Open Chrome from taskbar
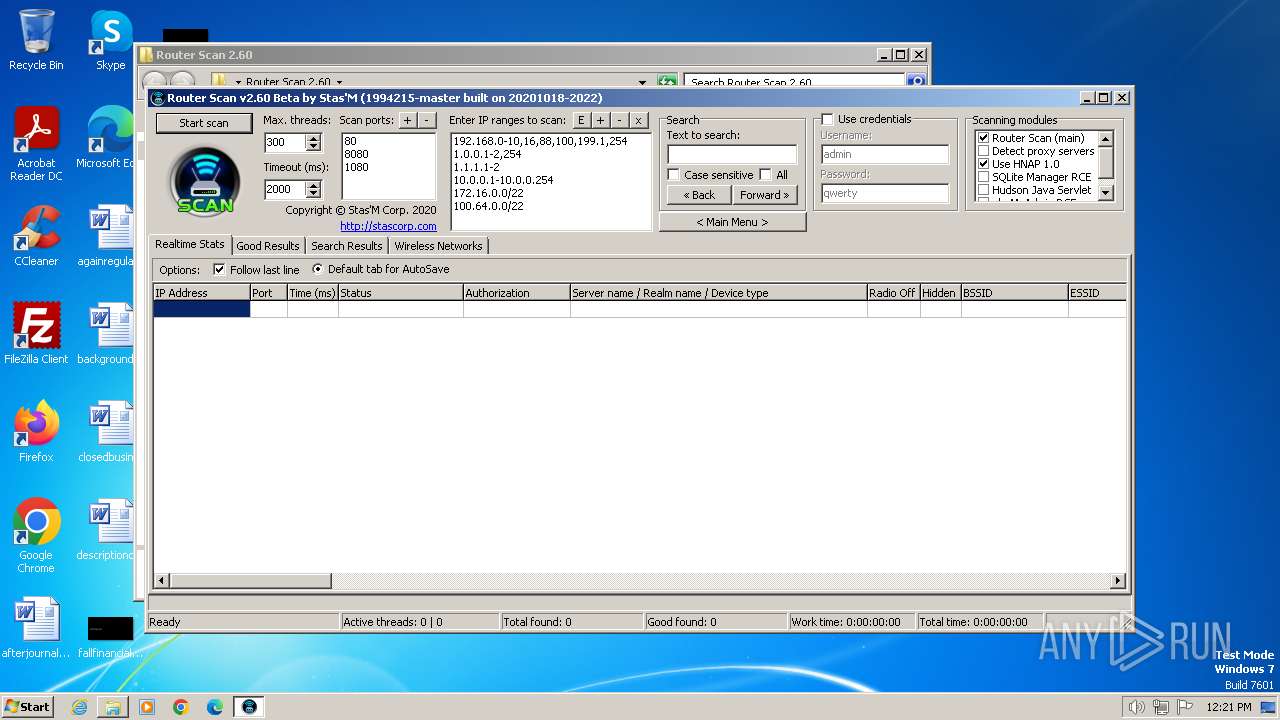Screen dimensions: 1280x720 click(181, 707)
